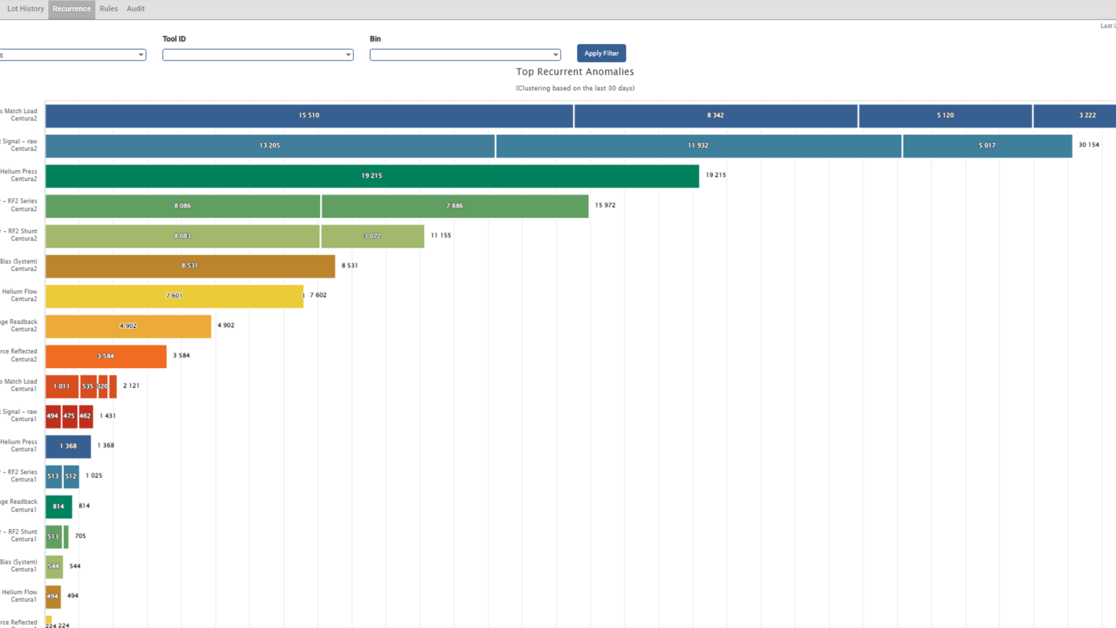
Task: Click the 8 531 Bias (System) bar
Action: (x=190, y=266)
